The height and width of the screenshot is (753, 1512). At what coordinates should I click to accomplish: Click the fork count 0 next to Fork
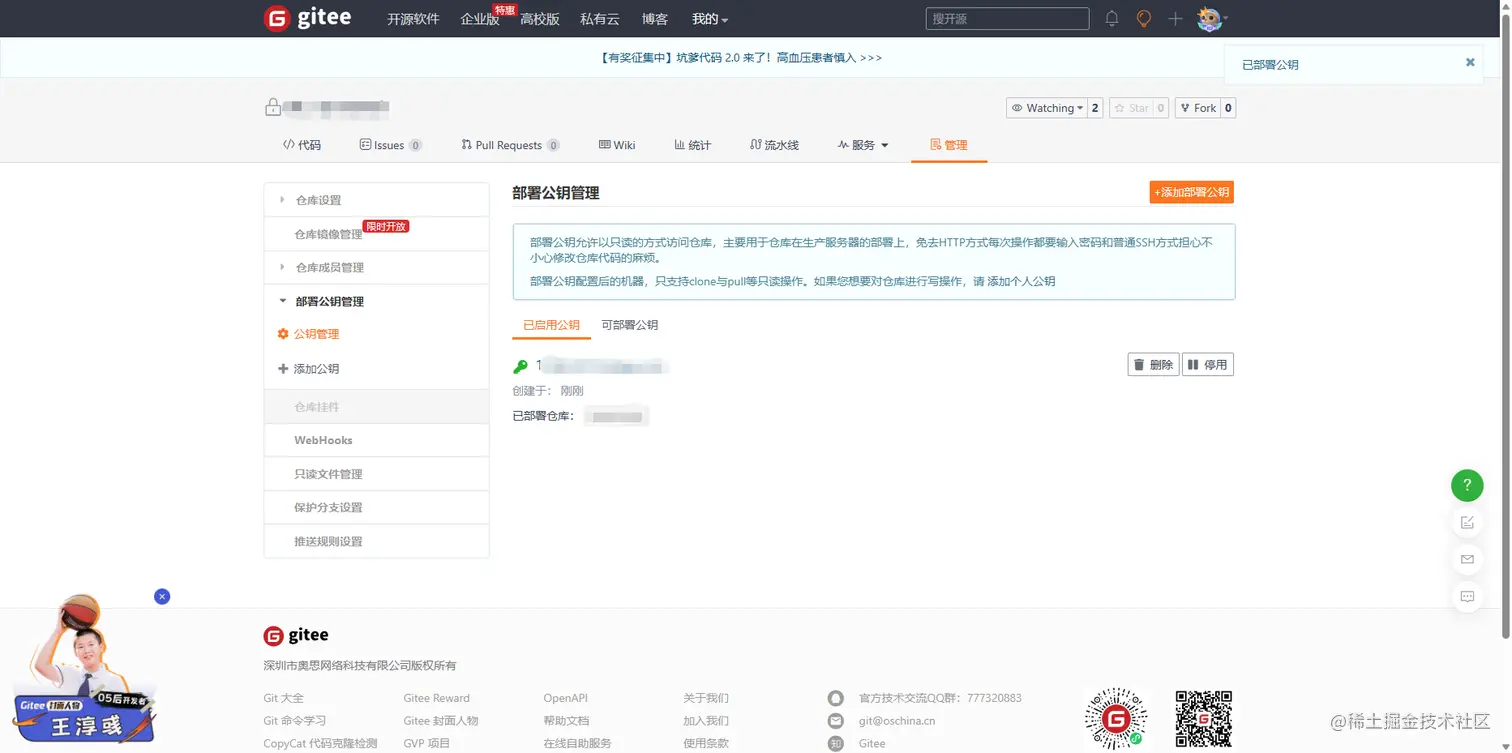[x=1229, y=108]
